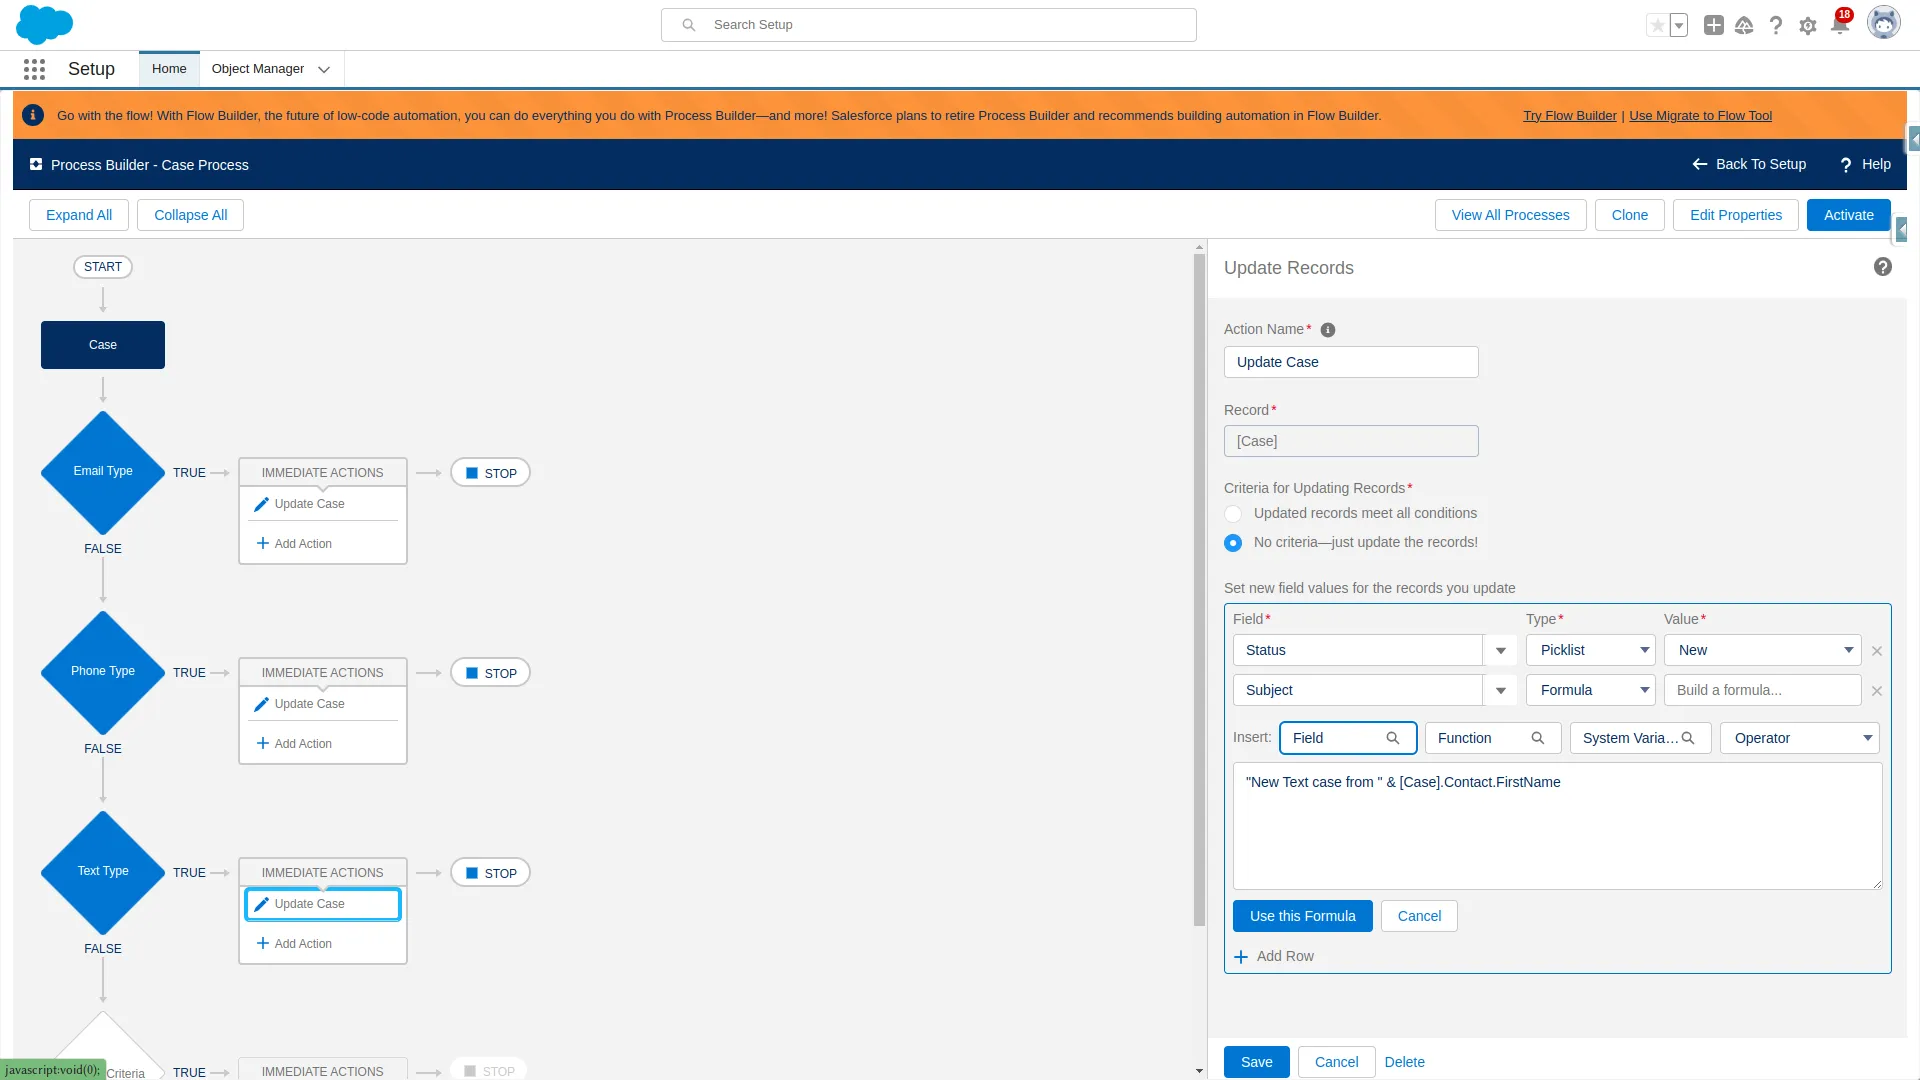Click Collapse All button to collapse process nodes
The height and width of the screenshot is (1080, 1920).
pyautogui.click(x=190, y=215)
